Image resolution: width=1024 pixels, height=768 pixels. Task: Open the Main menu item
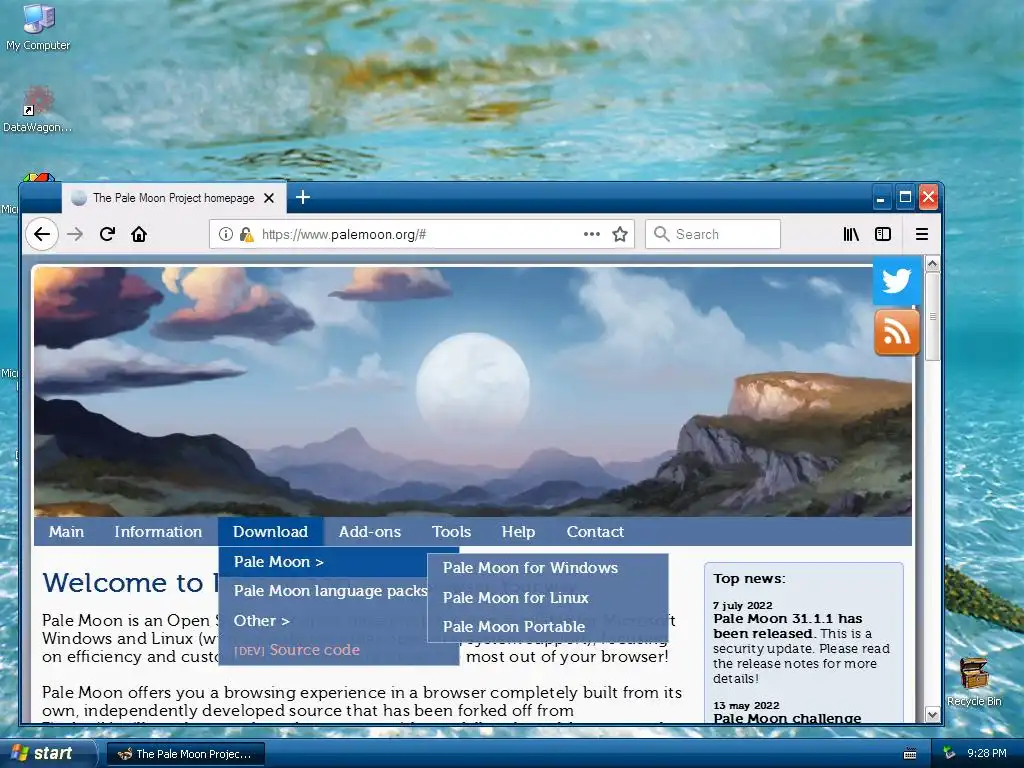click(x=66, y=532)
